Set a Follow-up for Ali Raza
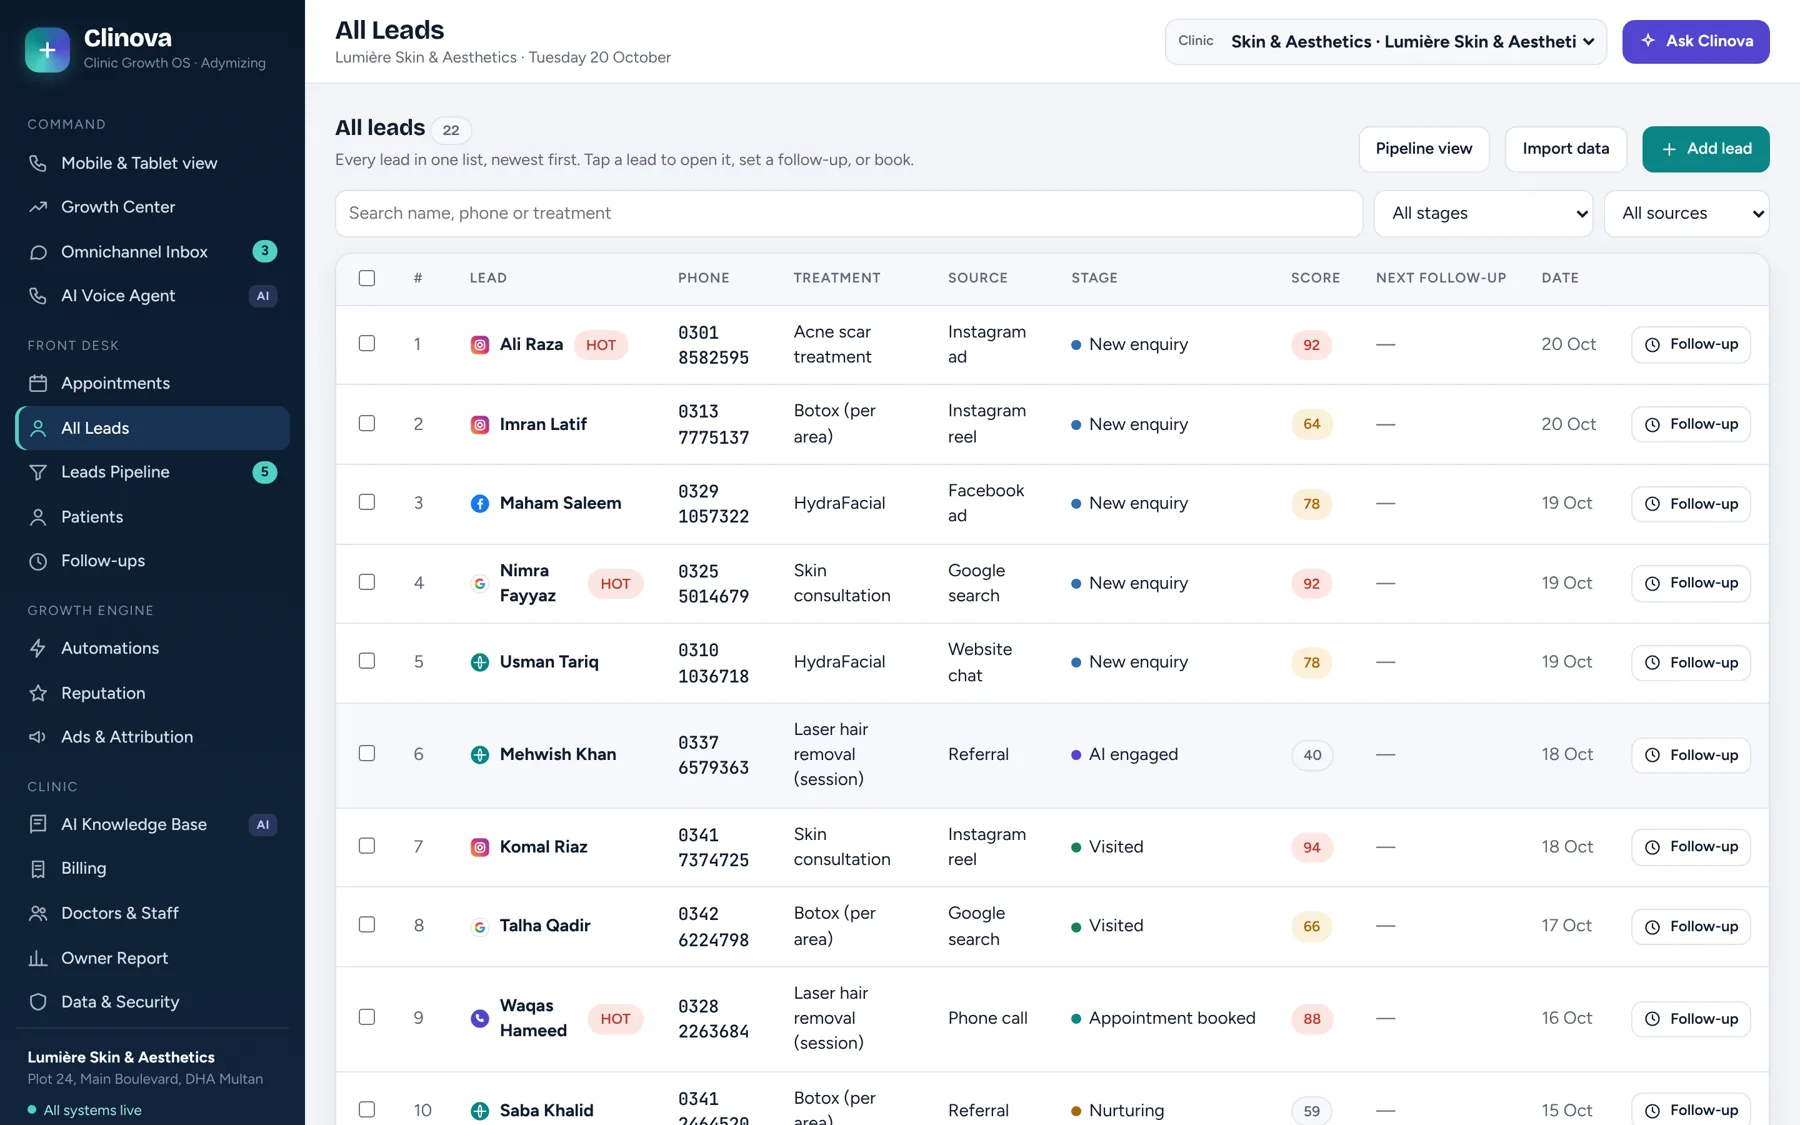This screenshot has width=1800, height=1125. pyautogui.click(x=1691, y=344)
